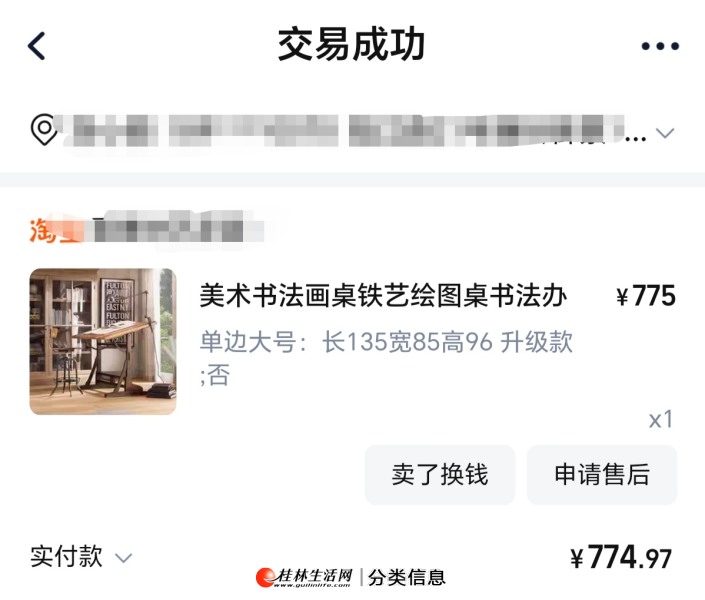The image size is (705, 600).
Task: Tap the 实付款 label
Action: [66, 556]
